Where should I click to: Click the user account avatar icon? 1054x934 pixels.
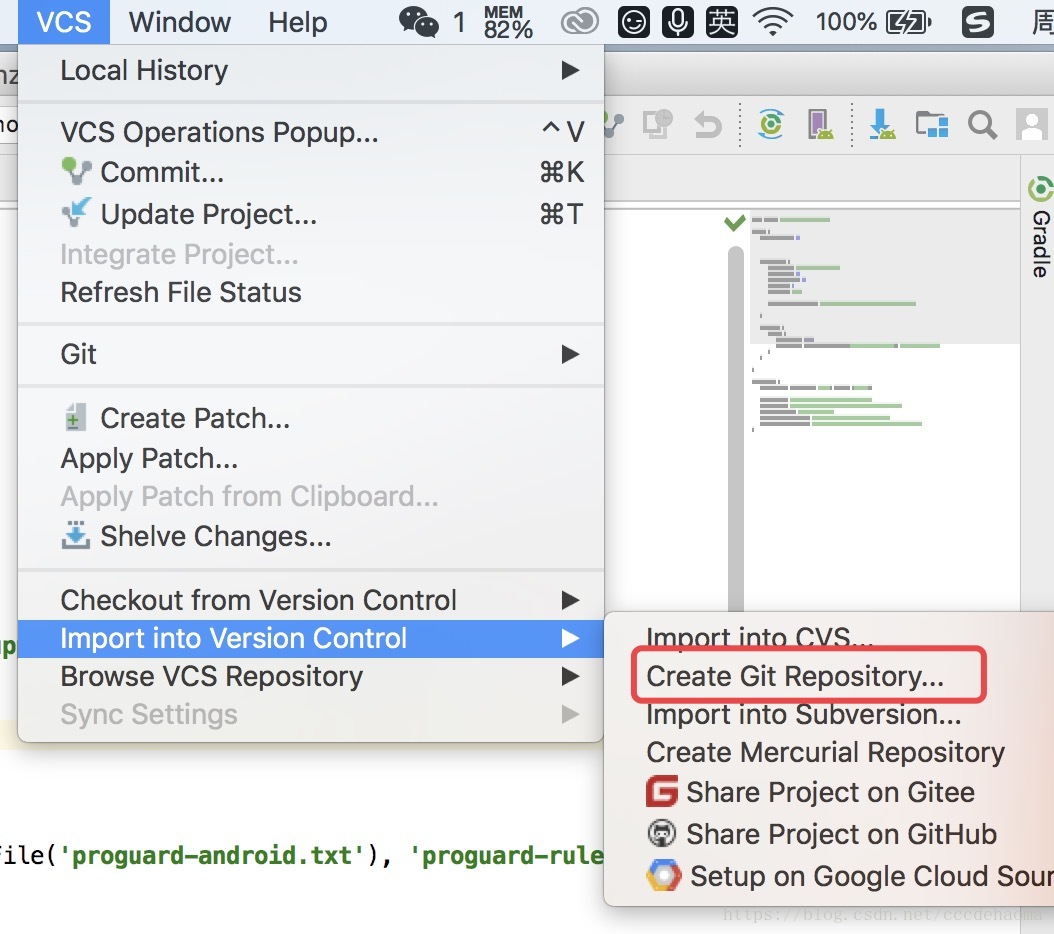point(1032,124)
